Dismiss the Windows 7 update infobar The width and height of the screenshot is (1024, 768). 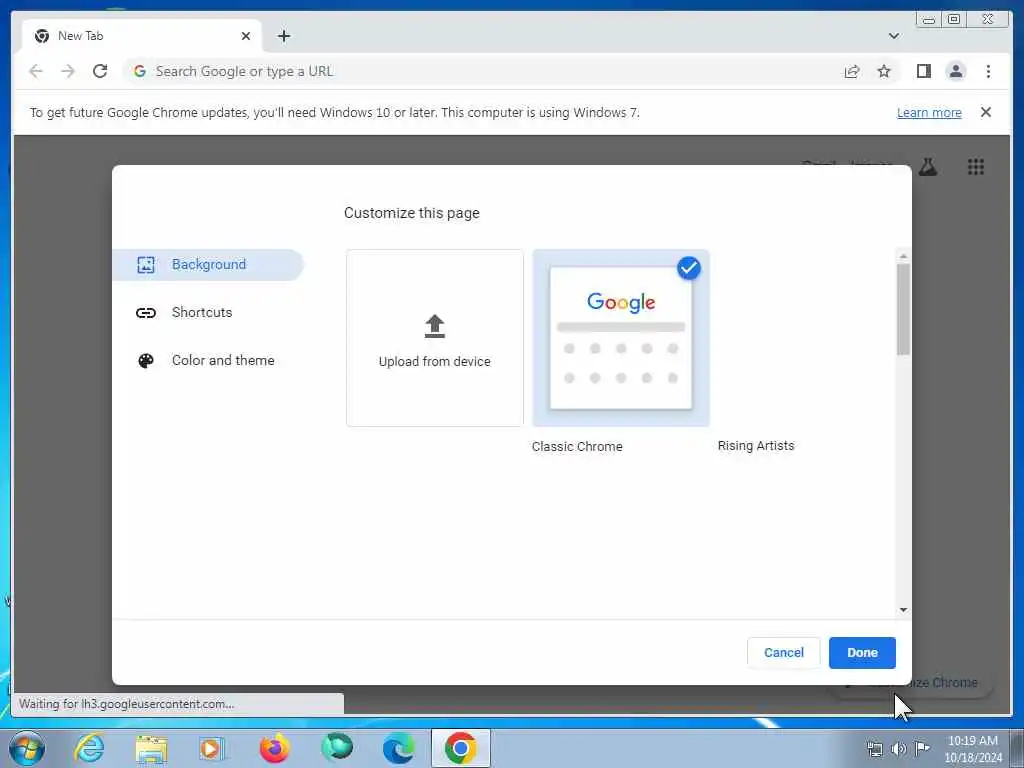click(x=985, y=112)
